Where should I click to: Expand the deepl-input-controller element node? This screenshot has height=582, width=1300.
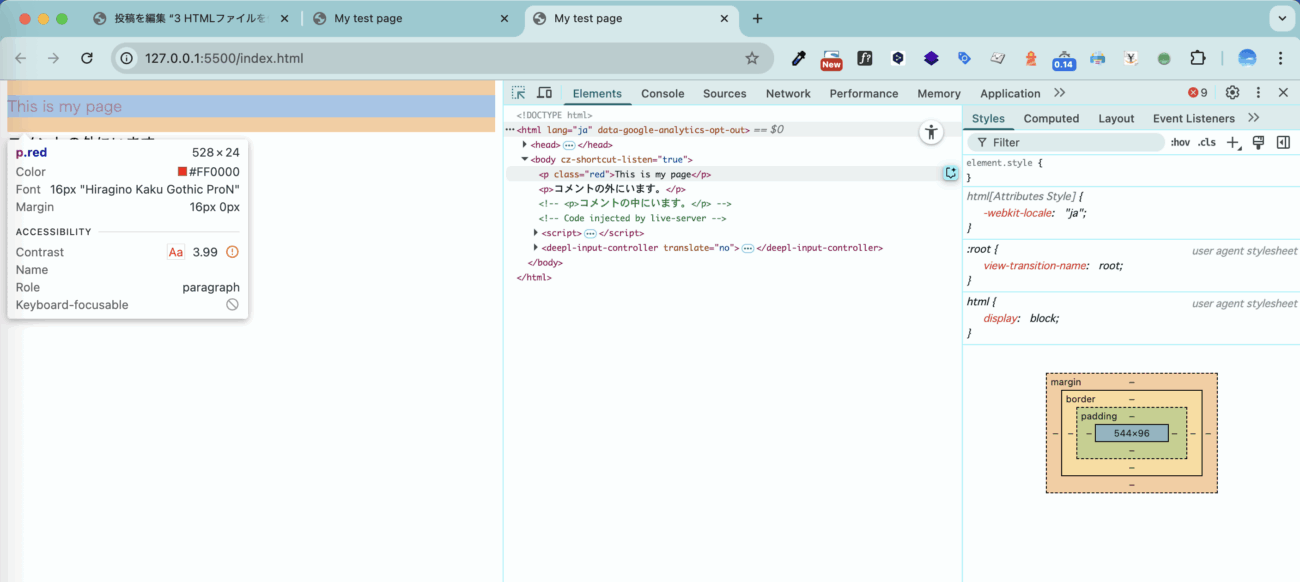(536, 248)
